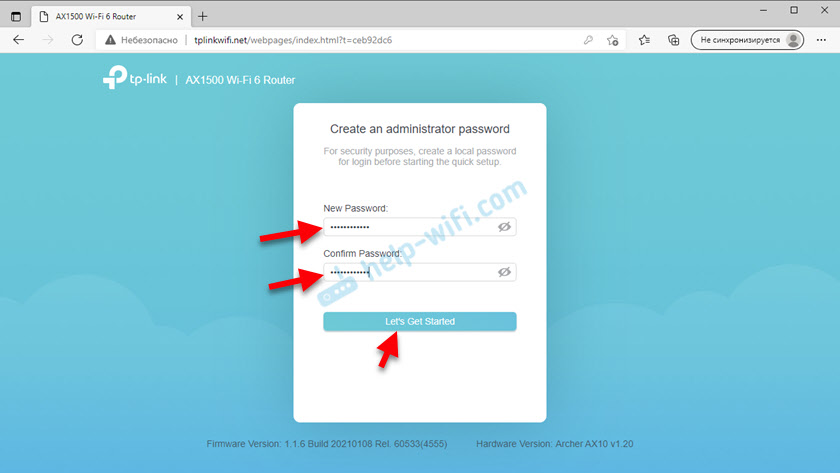The image size is (840, 473).
Task: Add page to favorites star icon
Action: pyautogui.click(x=613, y=40)
